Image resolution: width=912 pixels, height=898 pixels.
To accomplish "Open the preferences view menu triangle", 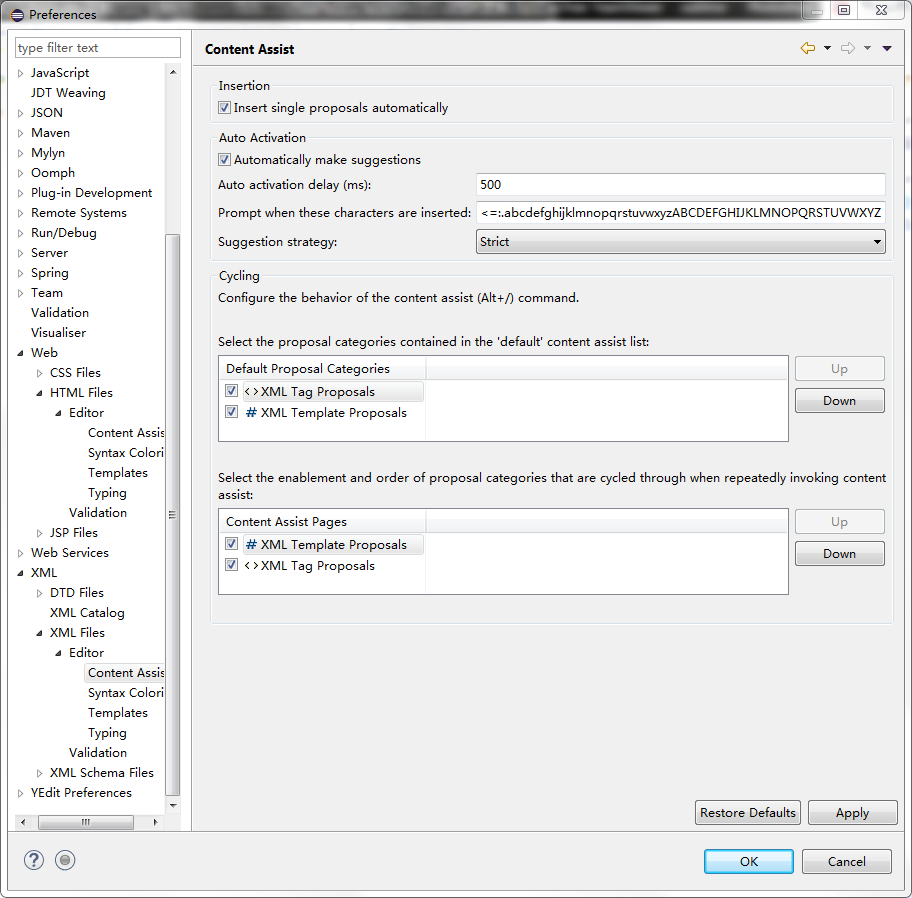I will point(887,48).
